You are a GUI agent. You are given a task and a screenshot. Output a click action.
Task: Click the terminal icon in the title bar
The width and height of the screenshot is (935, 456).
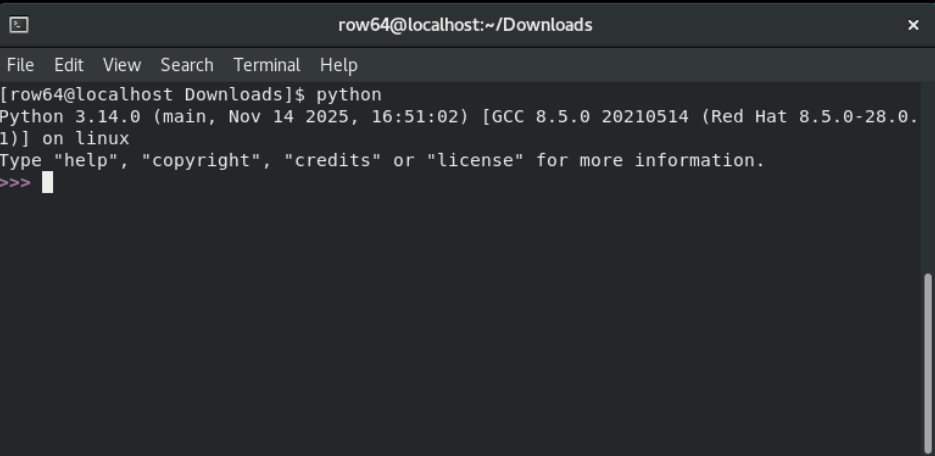[19, 25]
